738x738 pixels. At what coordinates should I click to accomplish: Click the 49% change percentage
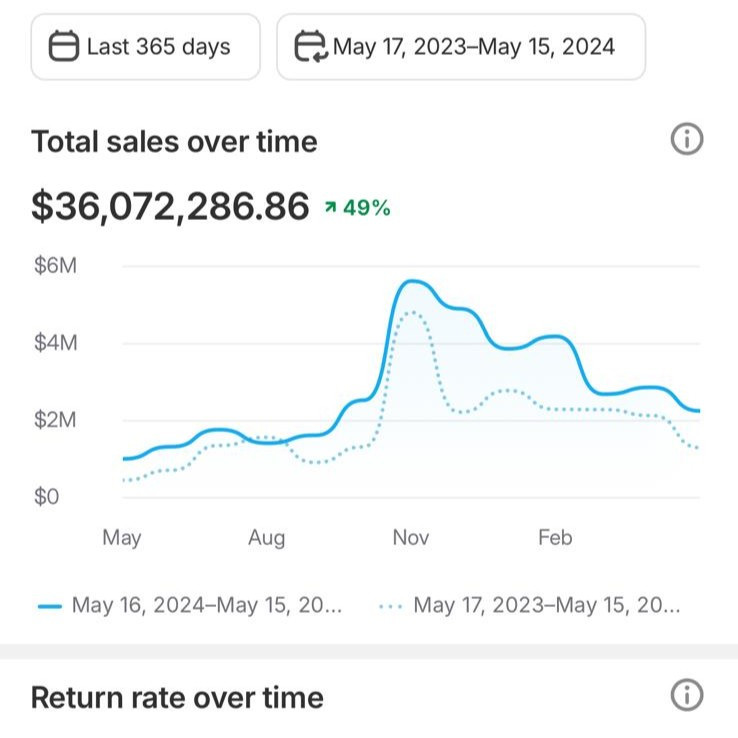tap(366, 208)
